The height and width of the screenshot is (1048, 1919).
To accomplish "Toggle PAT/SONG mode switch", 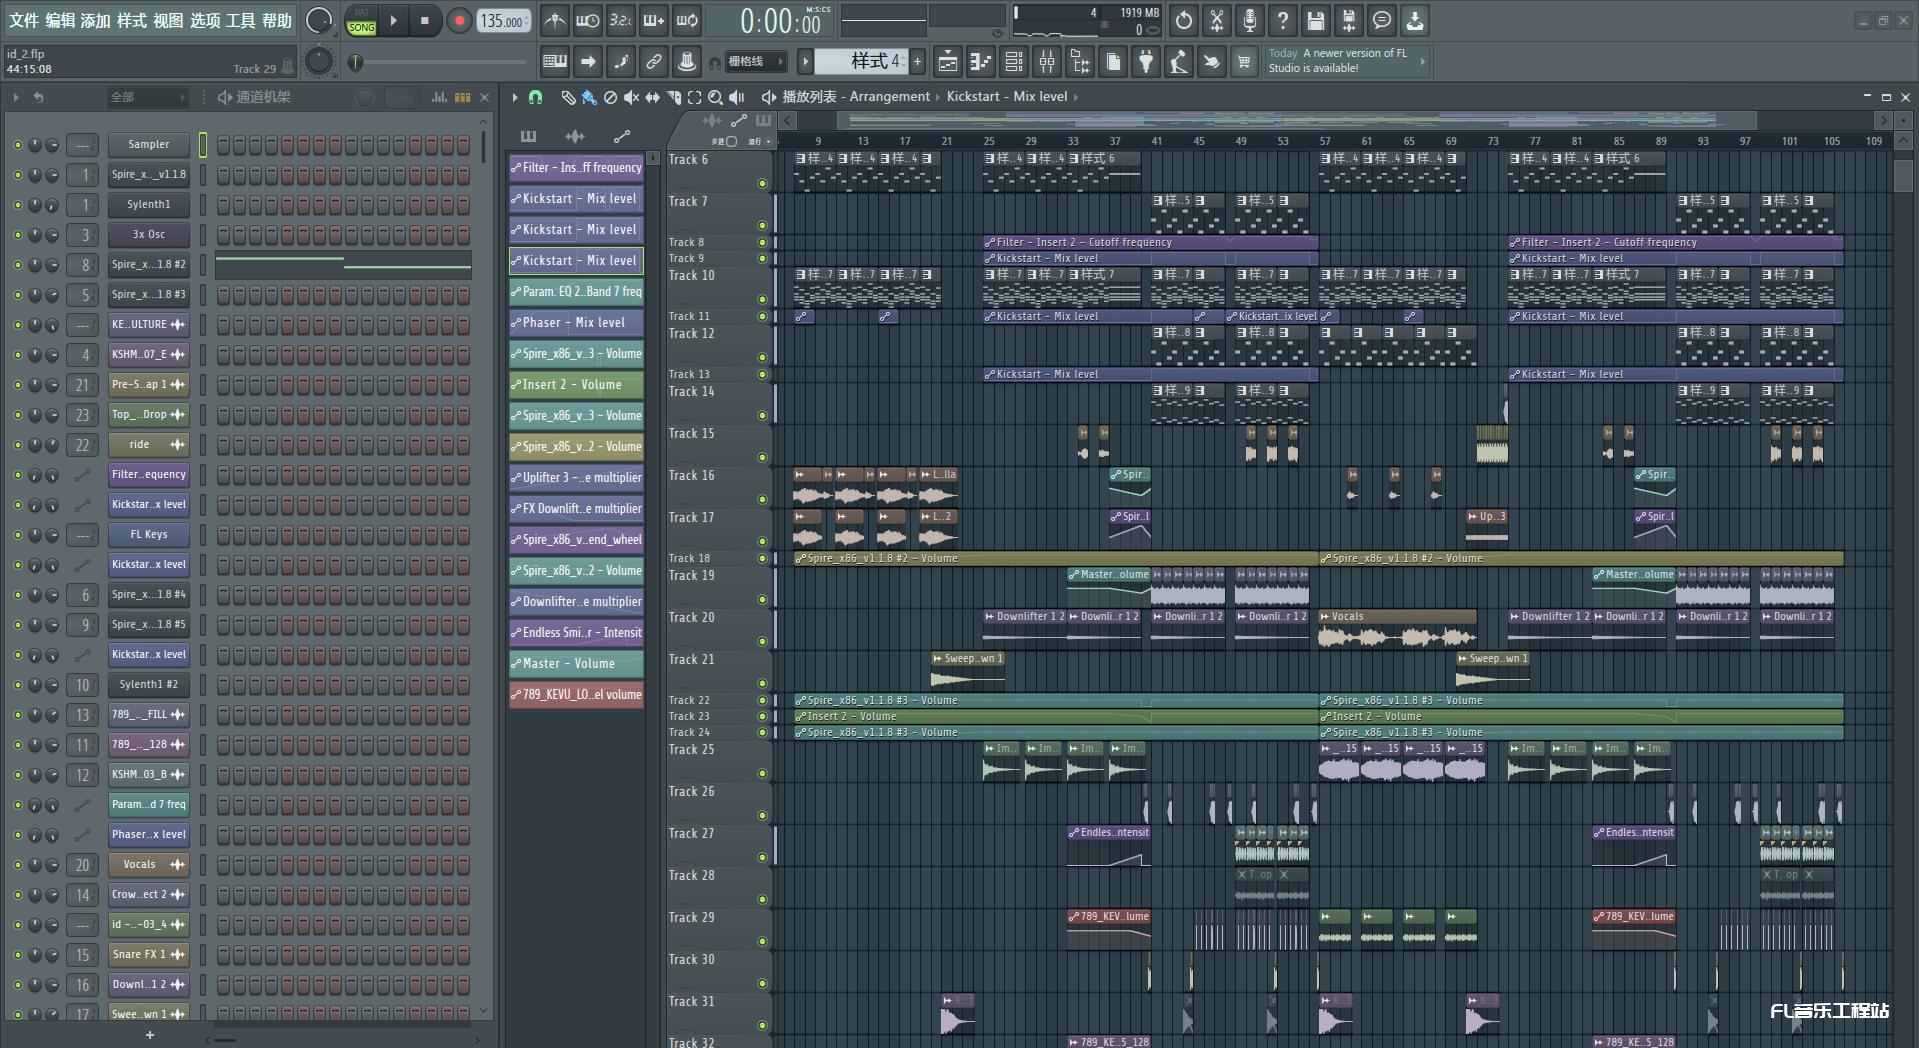I will [x=361, y=21].
